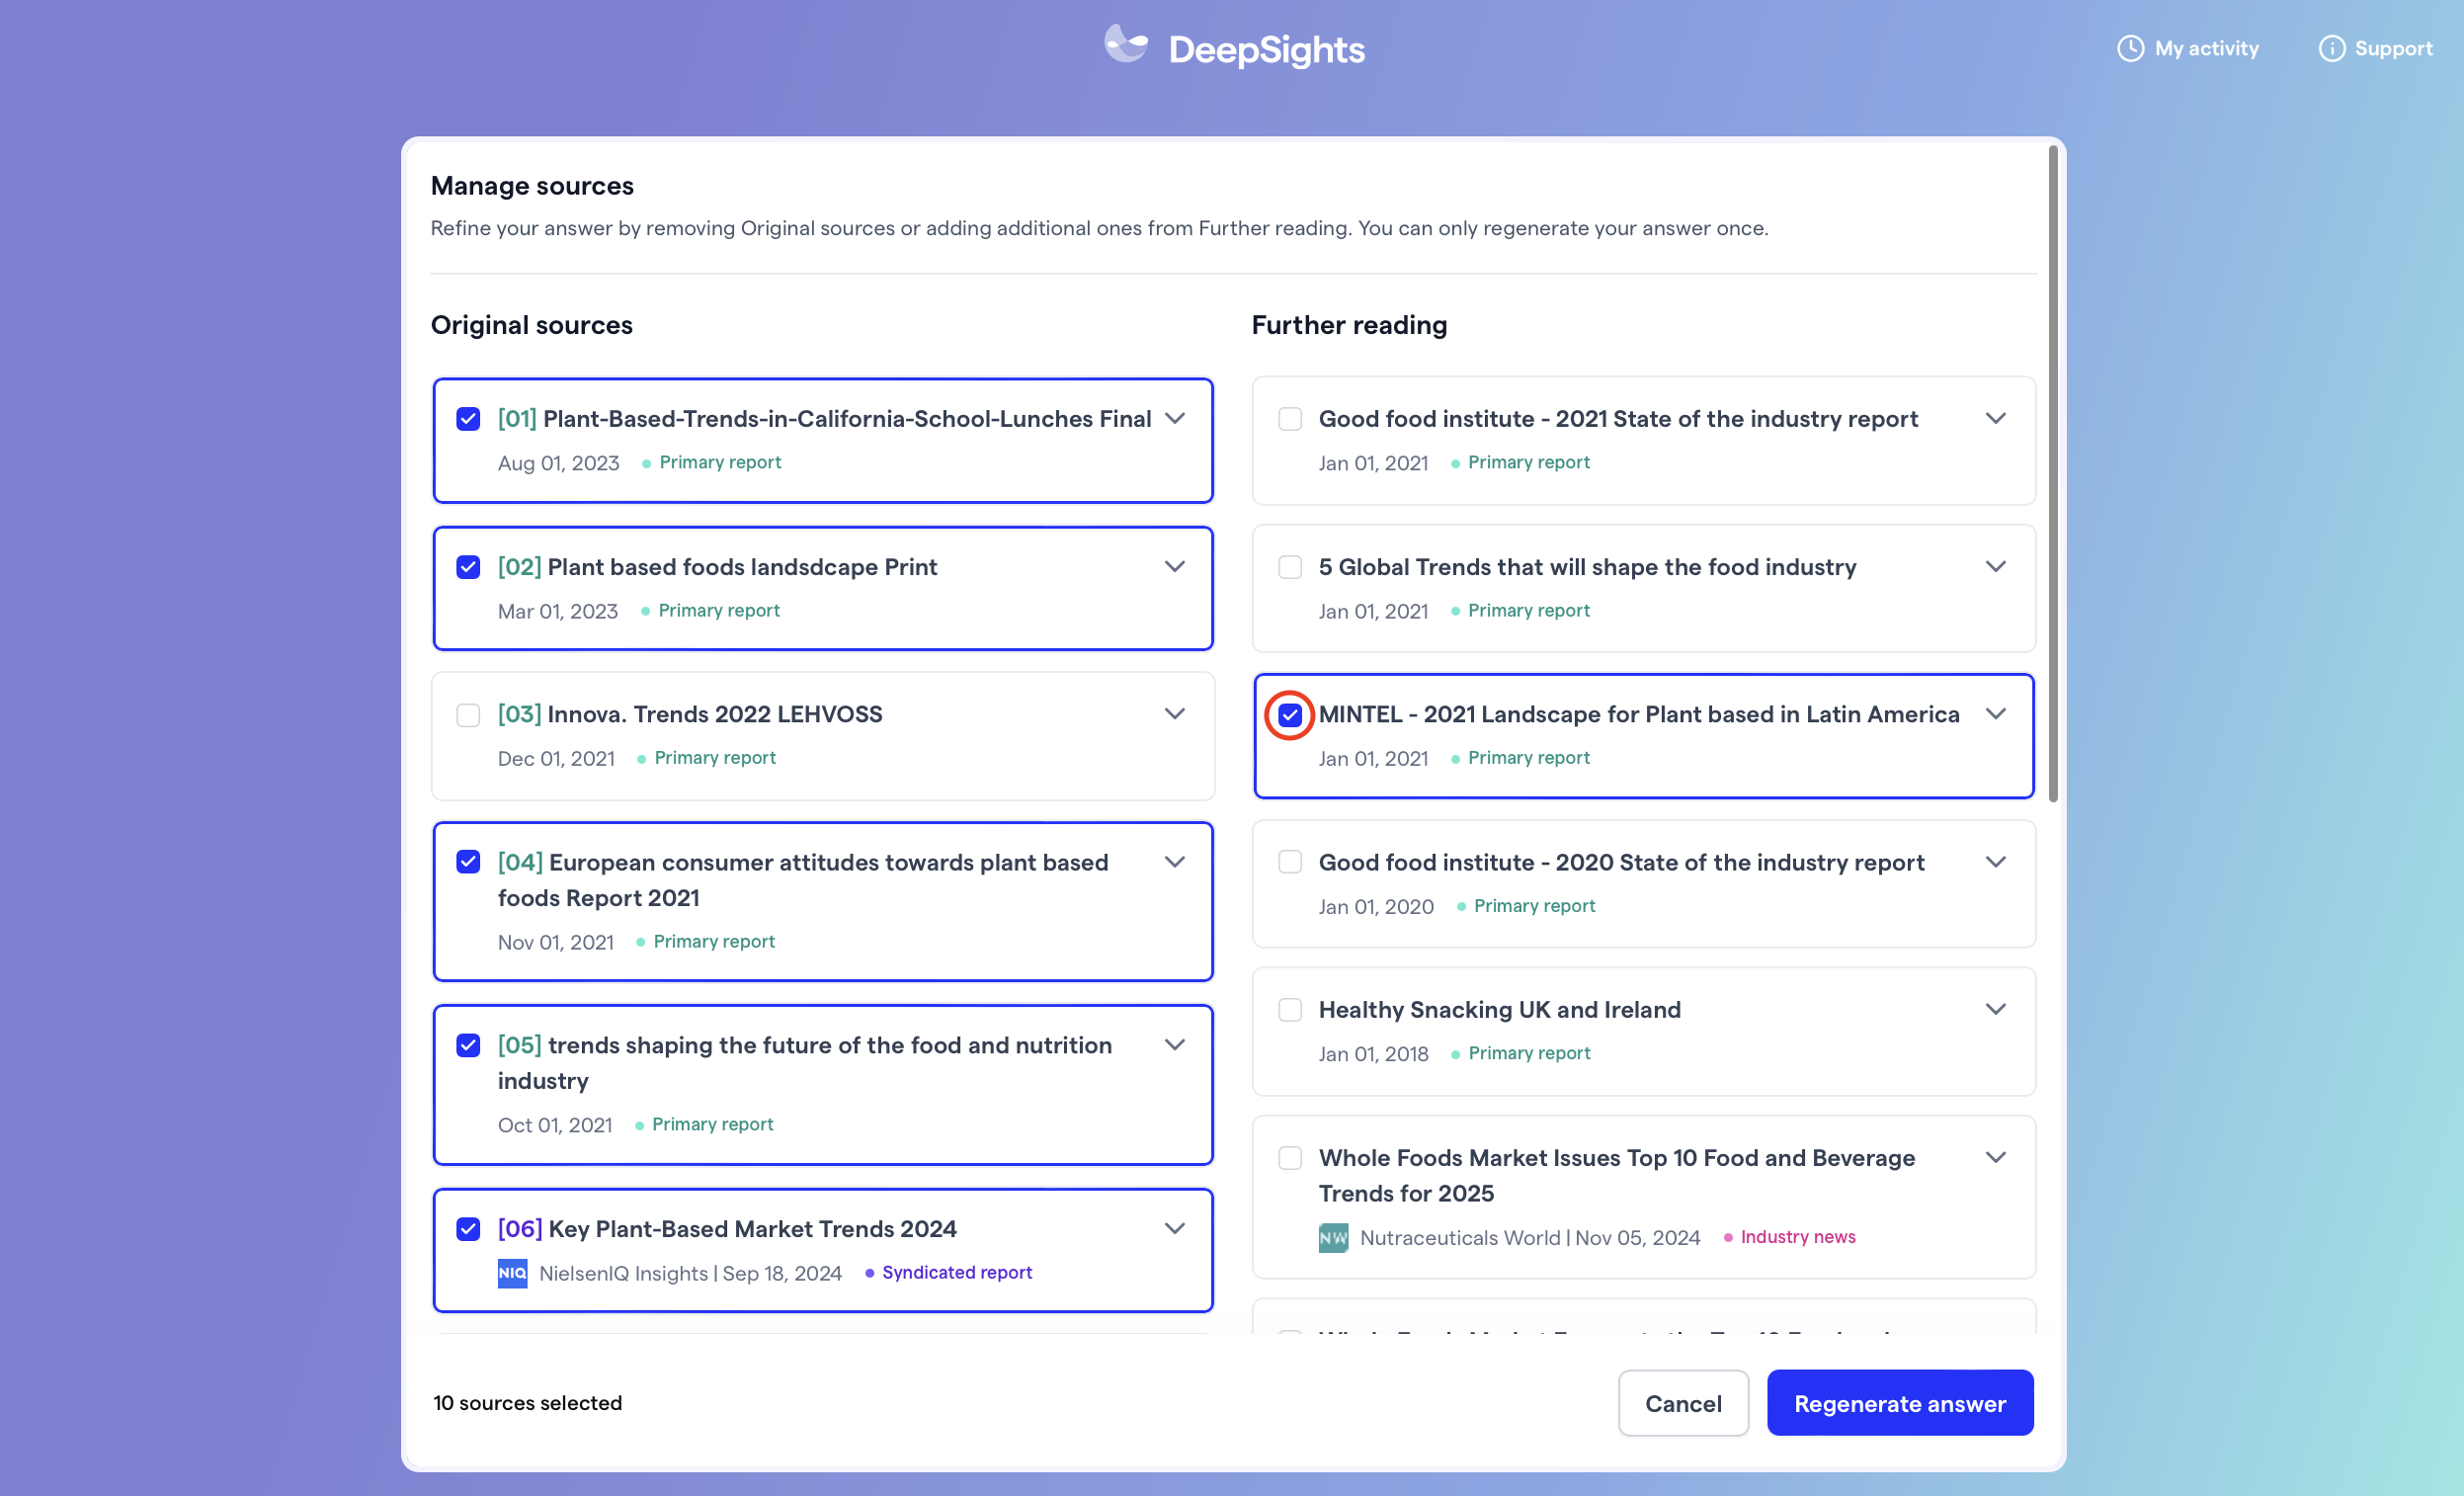This screenshot has height=1496, width=2464.
Task: Click DeepSights wordmark in header
Action: tap(1266, 49)
